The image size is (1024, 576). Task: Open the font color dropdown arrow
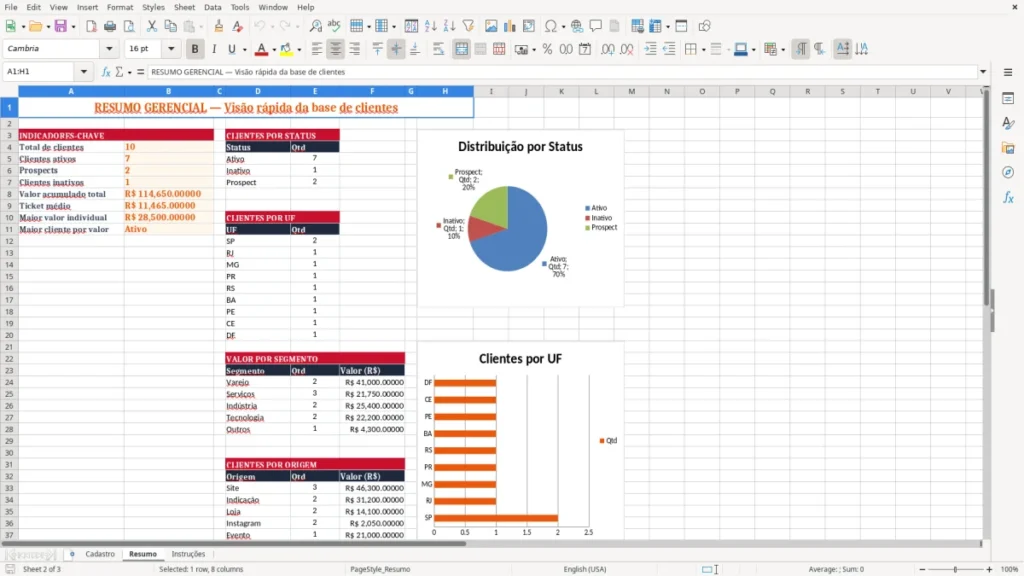click(x=274, y=50)
